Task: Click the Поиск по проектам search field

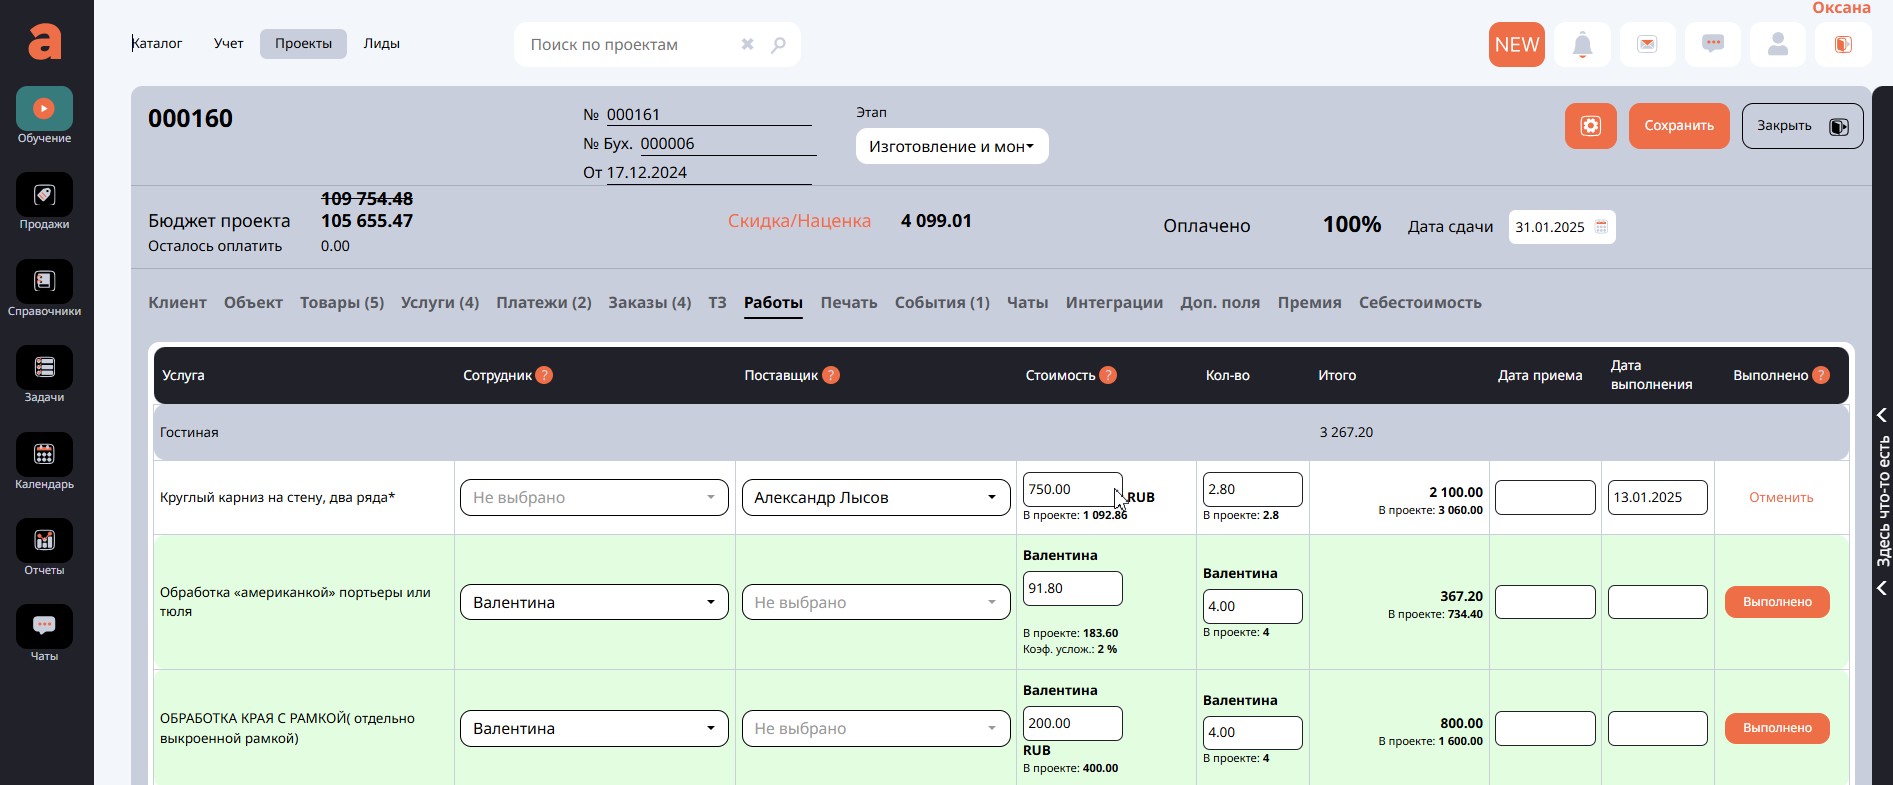Action: click(630, 45)
